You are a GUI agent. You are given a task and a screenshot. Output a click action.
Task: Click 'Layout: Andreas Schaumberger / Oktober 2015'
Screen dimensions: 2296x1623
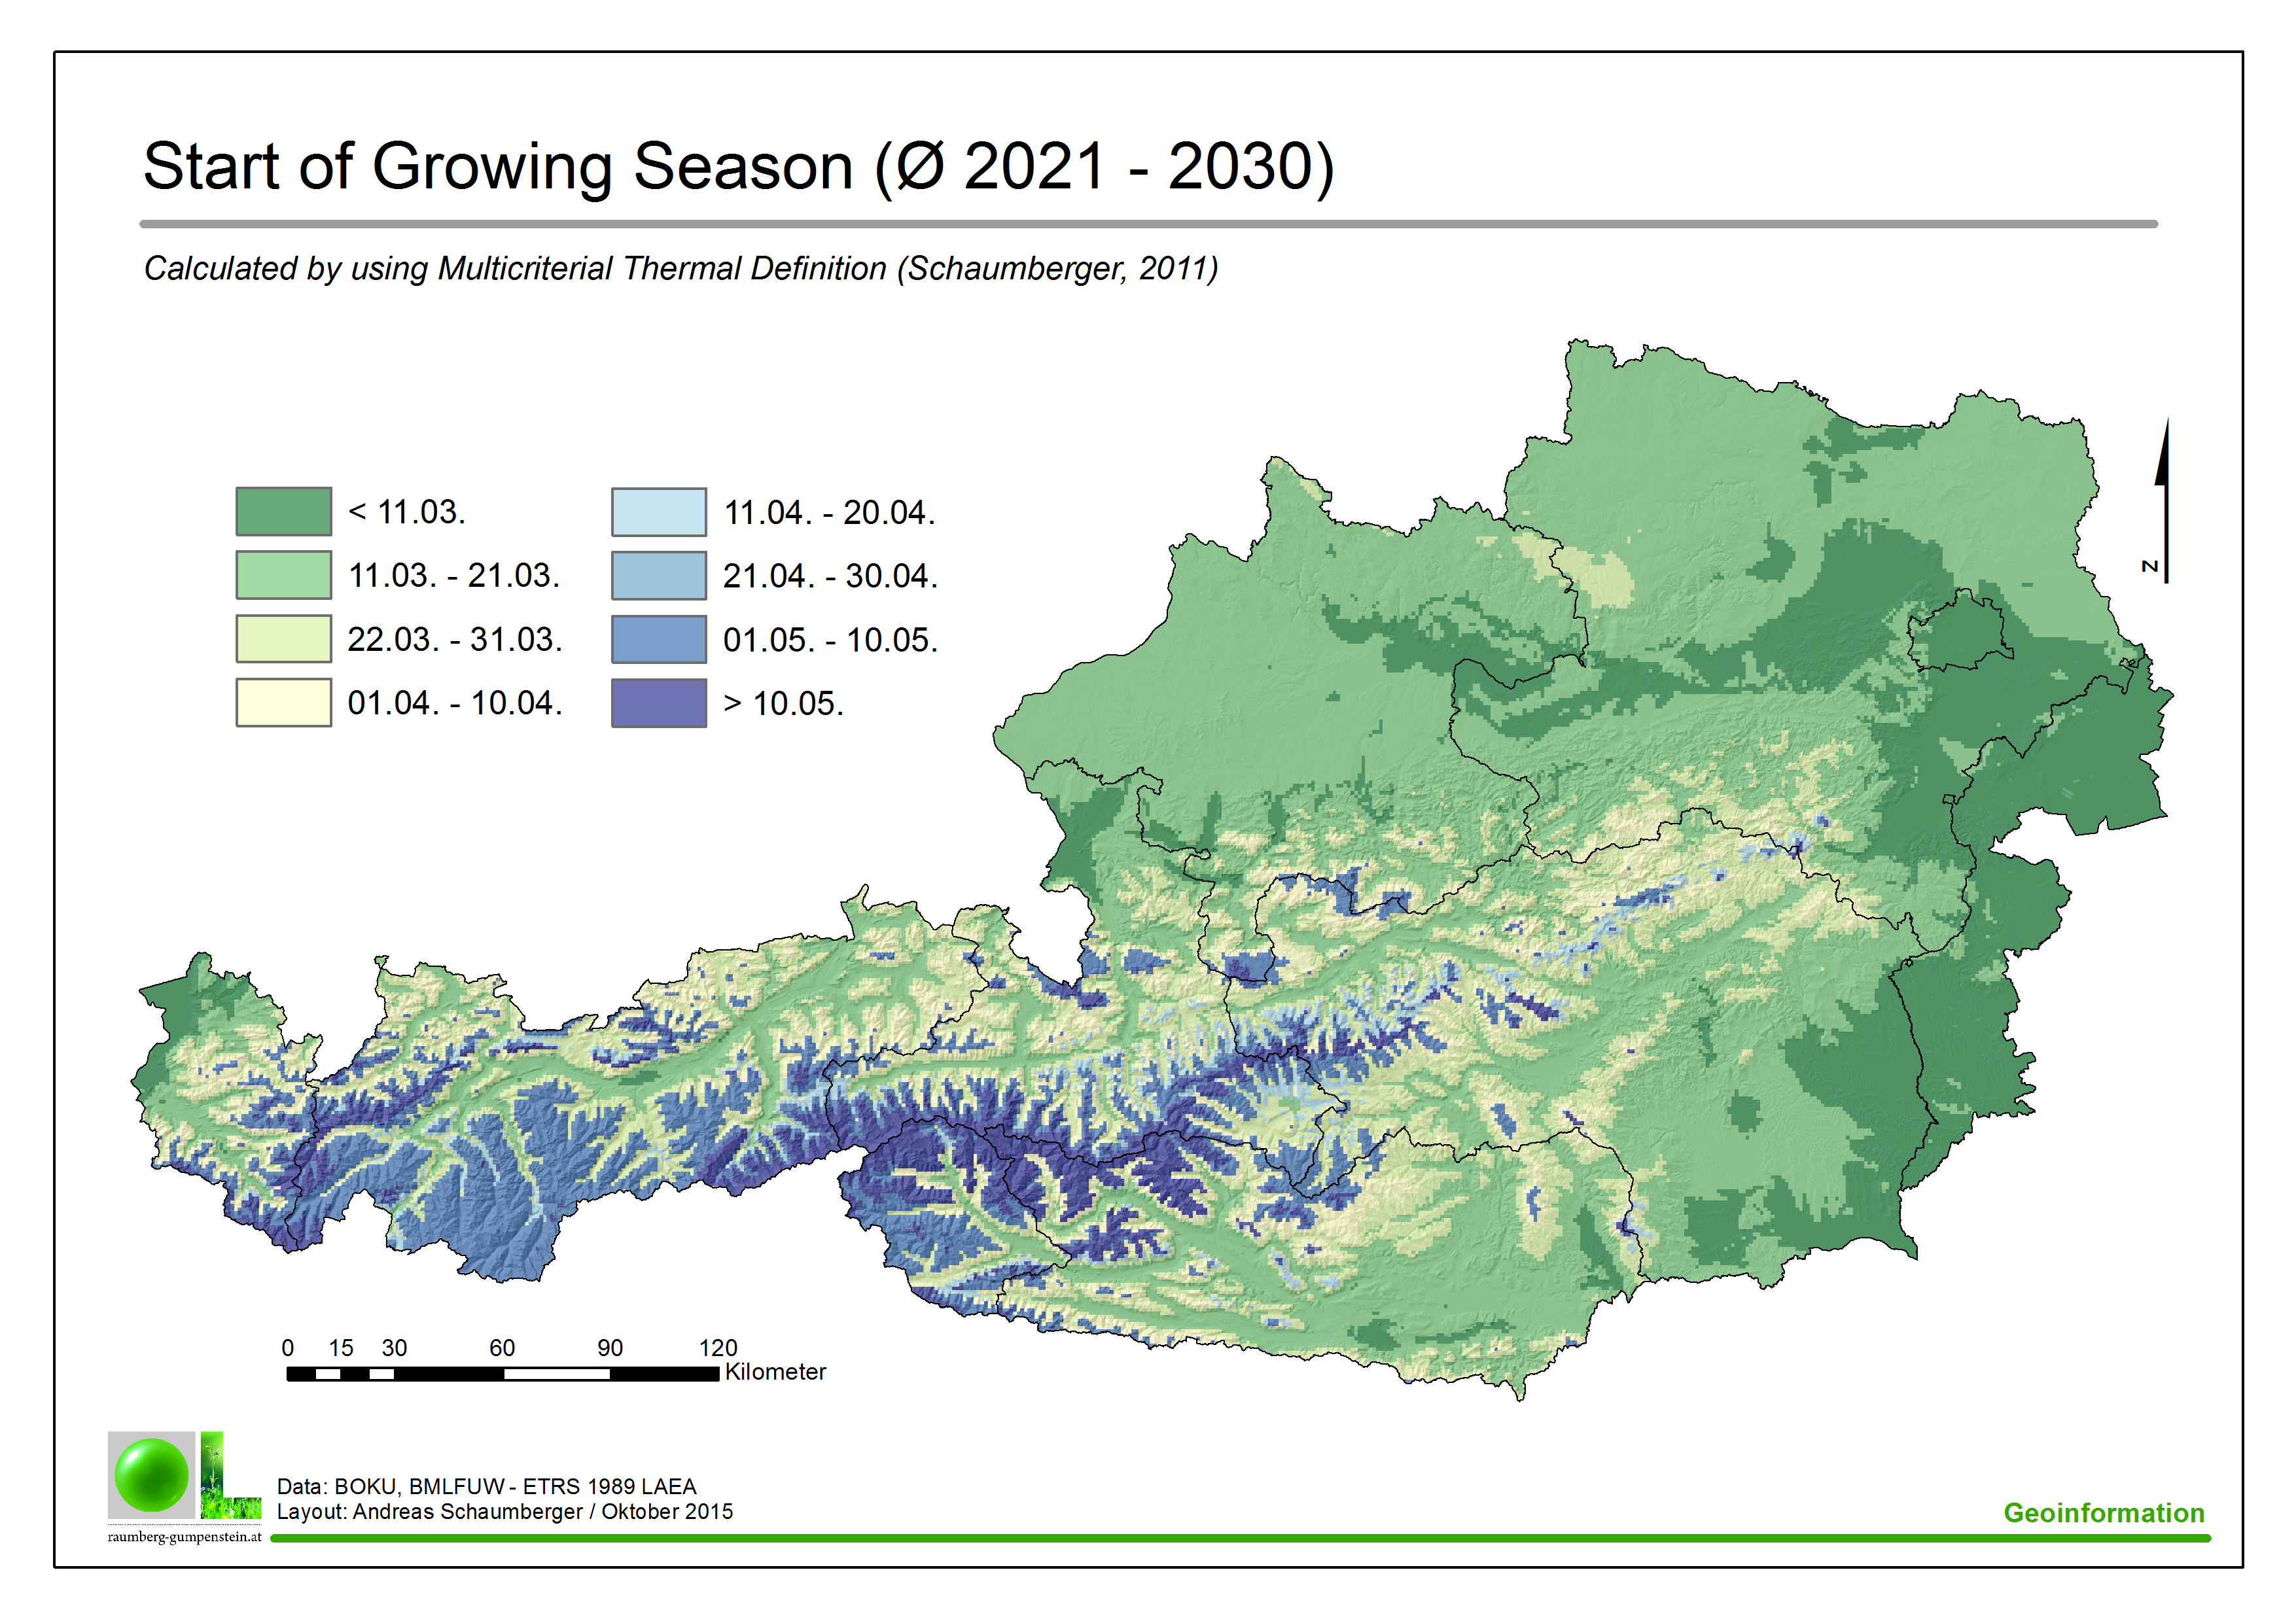[x=505, y=1512]
